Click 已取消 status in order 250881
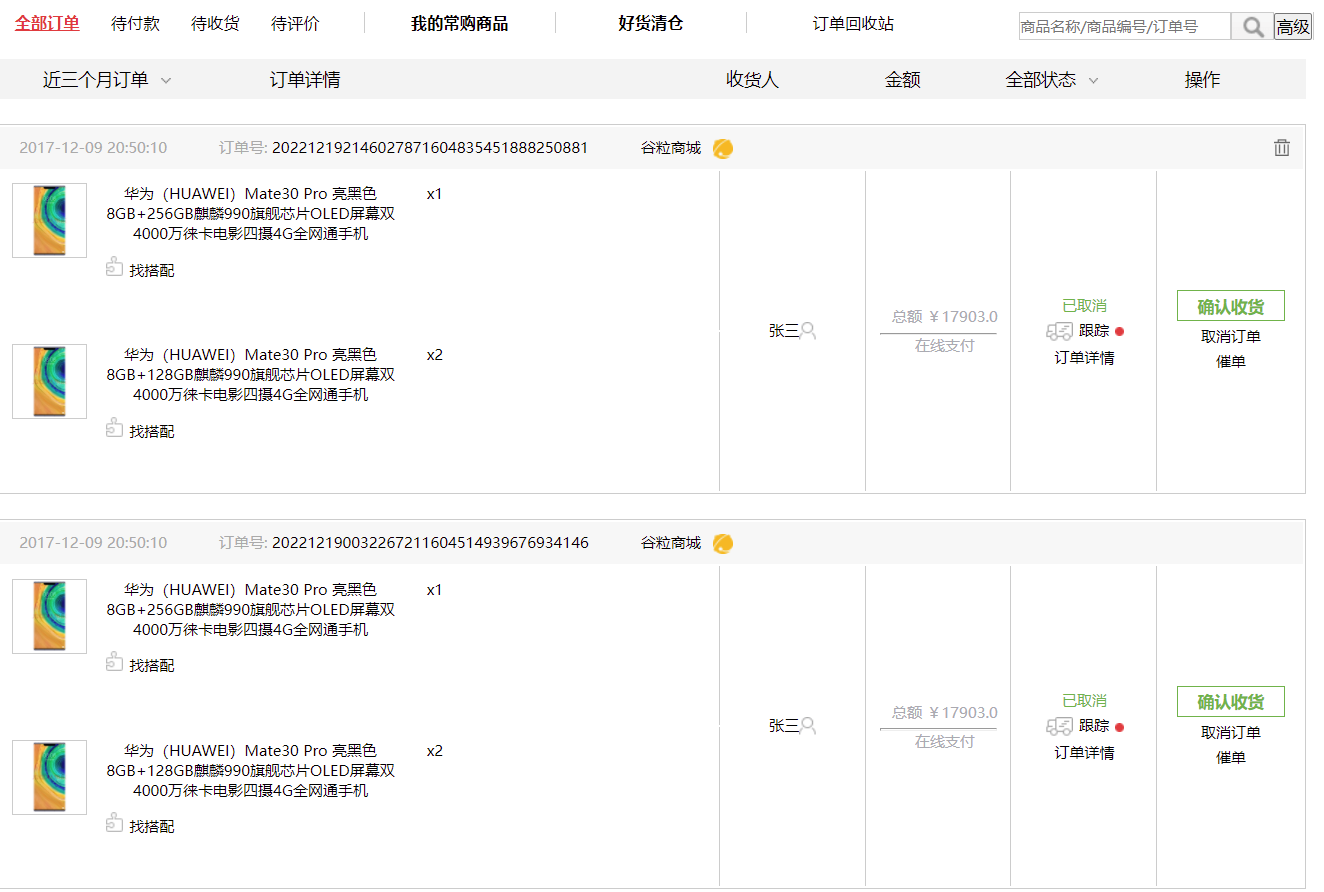The height and width of the screenshot is (892, 1324). point(1084,306)
